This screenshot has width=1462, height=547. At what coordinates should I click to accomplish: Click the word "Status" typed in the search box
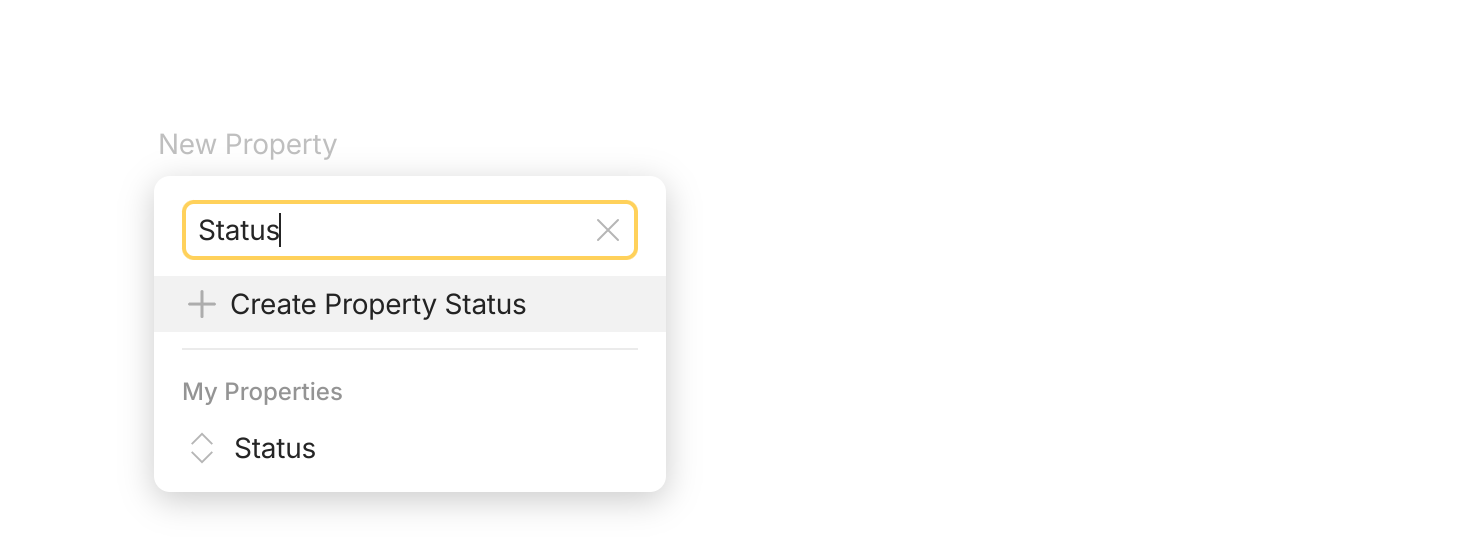tap(238, 231)
